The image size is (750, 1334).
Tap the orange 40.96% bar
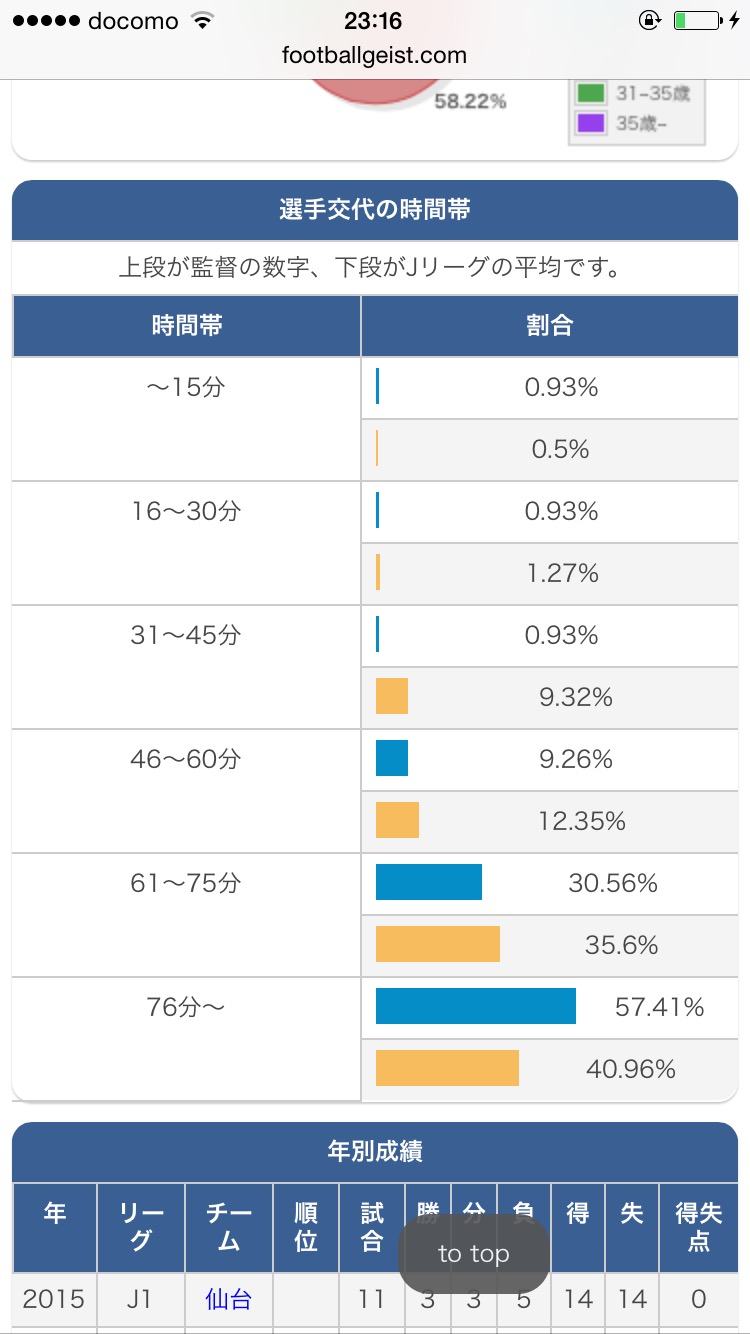click(x=447, y=1068)
